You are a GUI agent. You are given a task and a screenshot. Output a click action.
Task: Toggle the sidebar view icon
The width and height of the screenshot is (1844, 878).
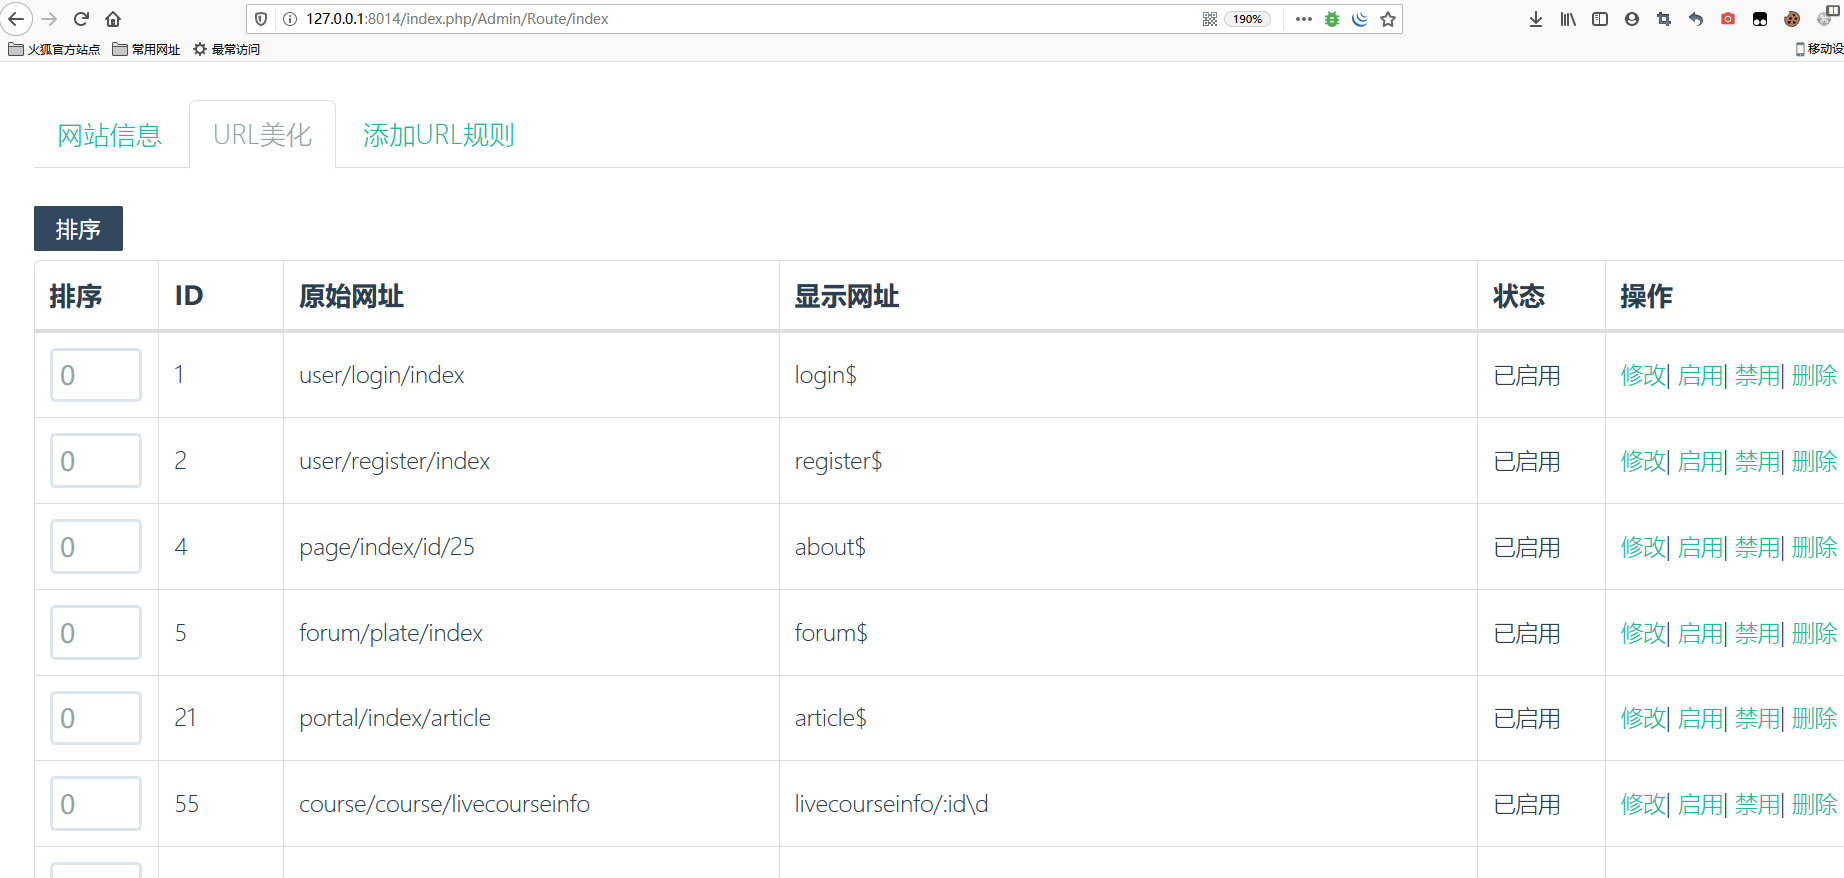click(x=1600, y=19)
